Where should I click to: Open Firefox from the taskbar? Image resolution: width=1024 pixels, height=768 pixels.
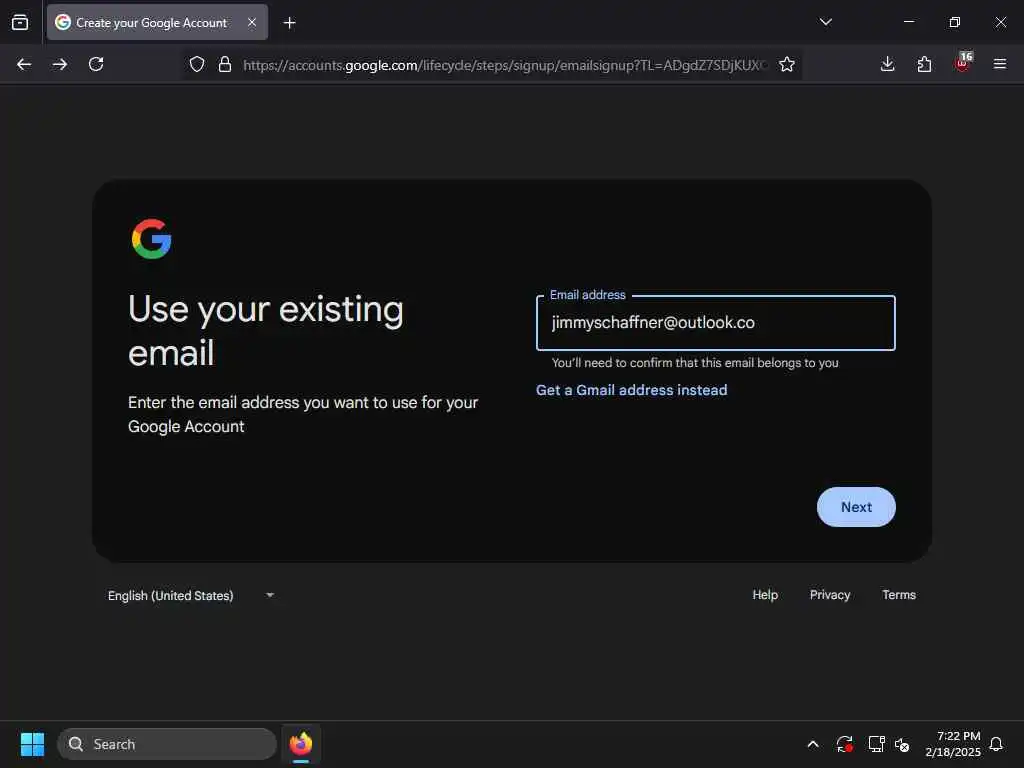pyautogui.click(x=301, y=744)
